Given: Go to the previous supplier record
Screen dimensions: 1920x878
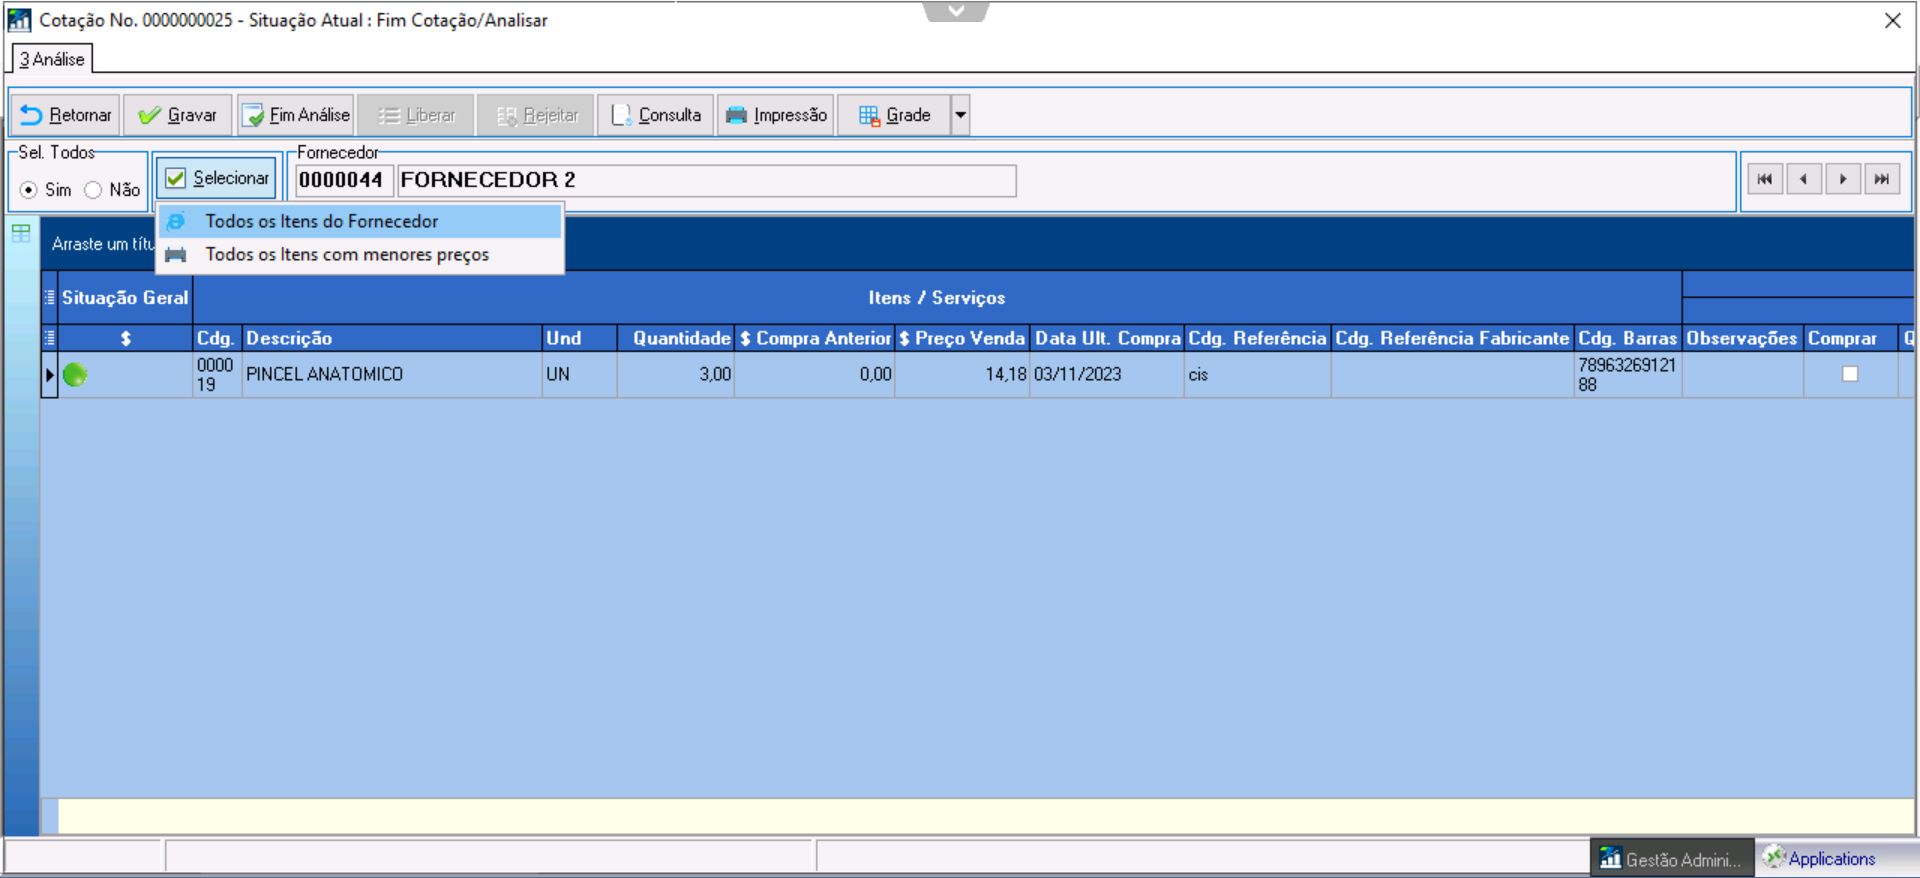Looking at the screenshot, I should tap(1804, 179).
